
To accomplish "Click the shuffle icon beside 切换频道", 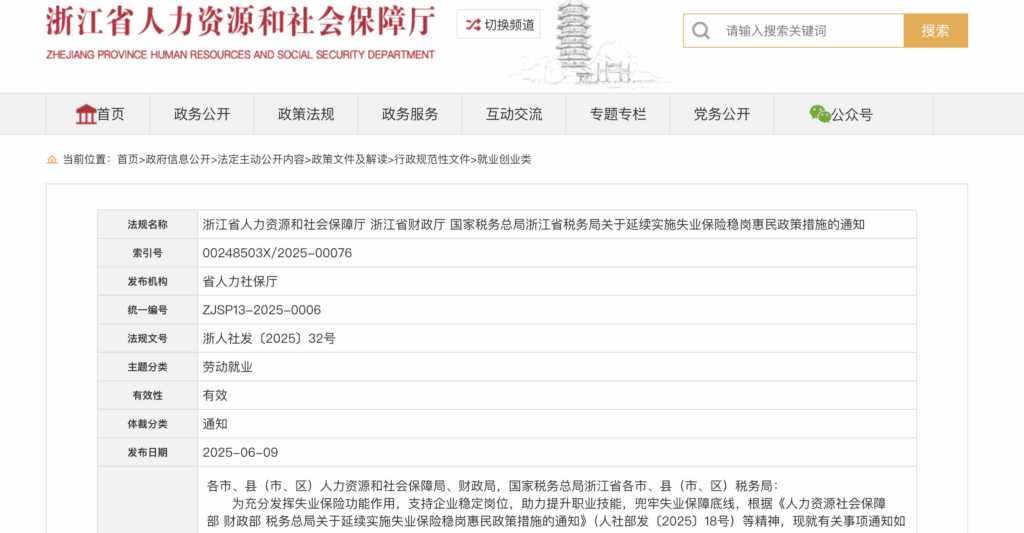I will [x=473, y=25].
